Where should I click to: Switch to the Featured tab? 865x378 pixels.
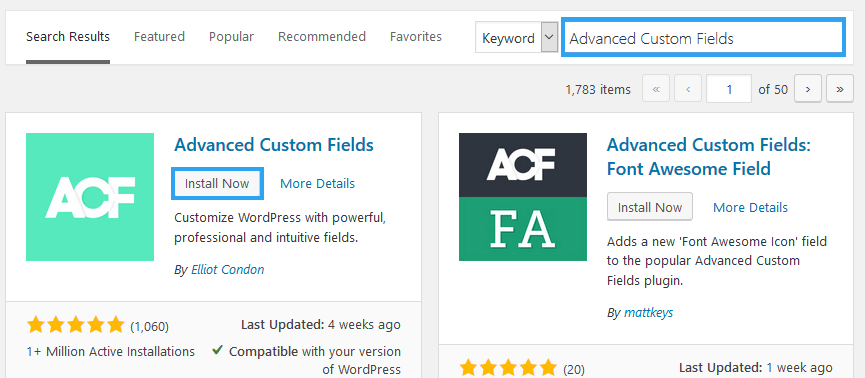pos(159,37)
